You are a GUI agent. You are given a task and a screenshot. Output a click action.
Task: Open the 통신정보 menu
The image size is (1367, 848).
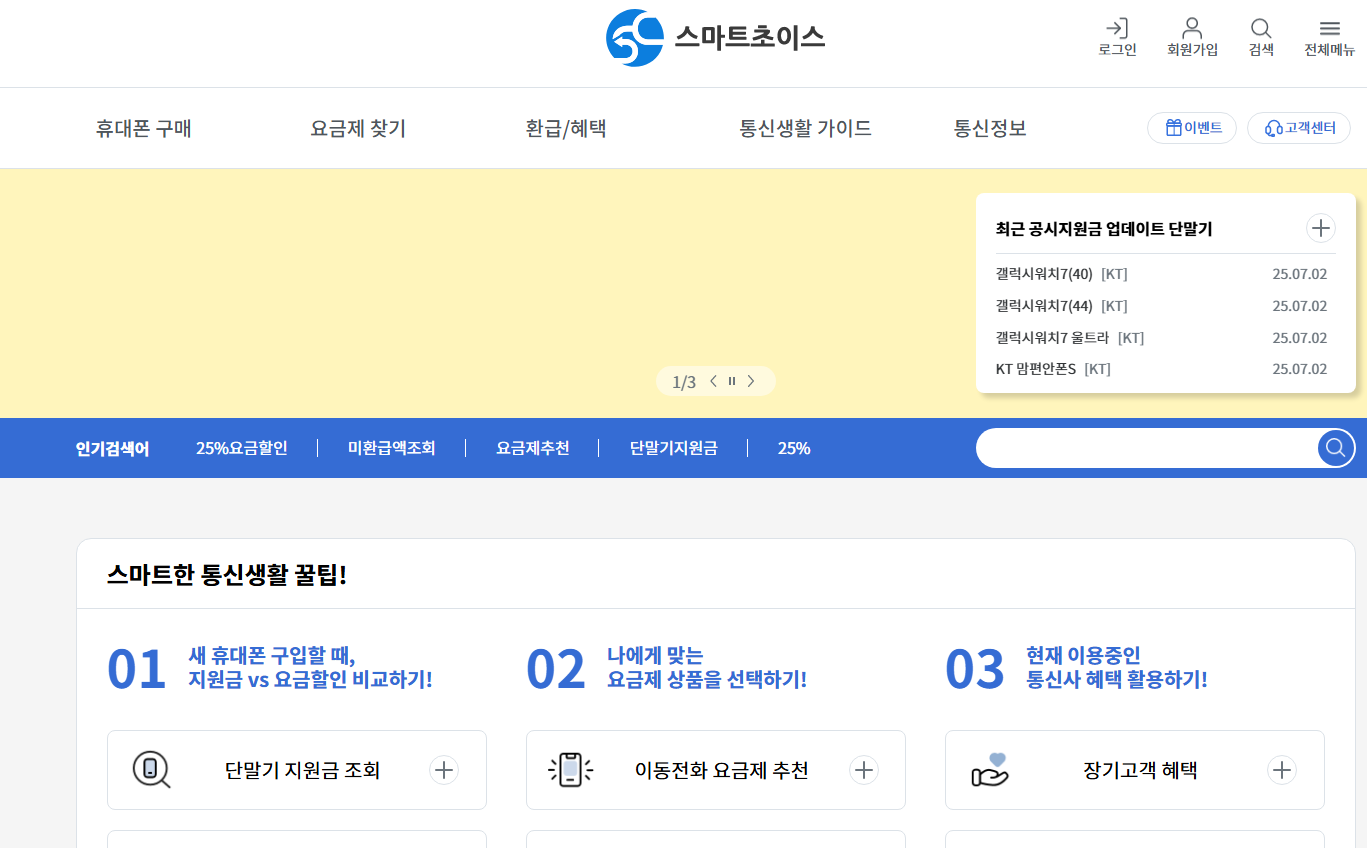coord(990,128)
